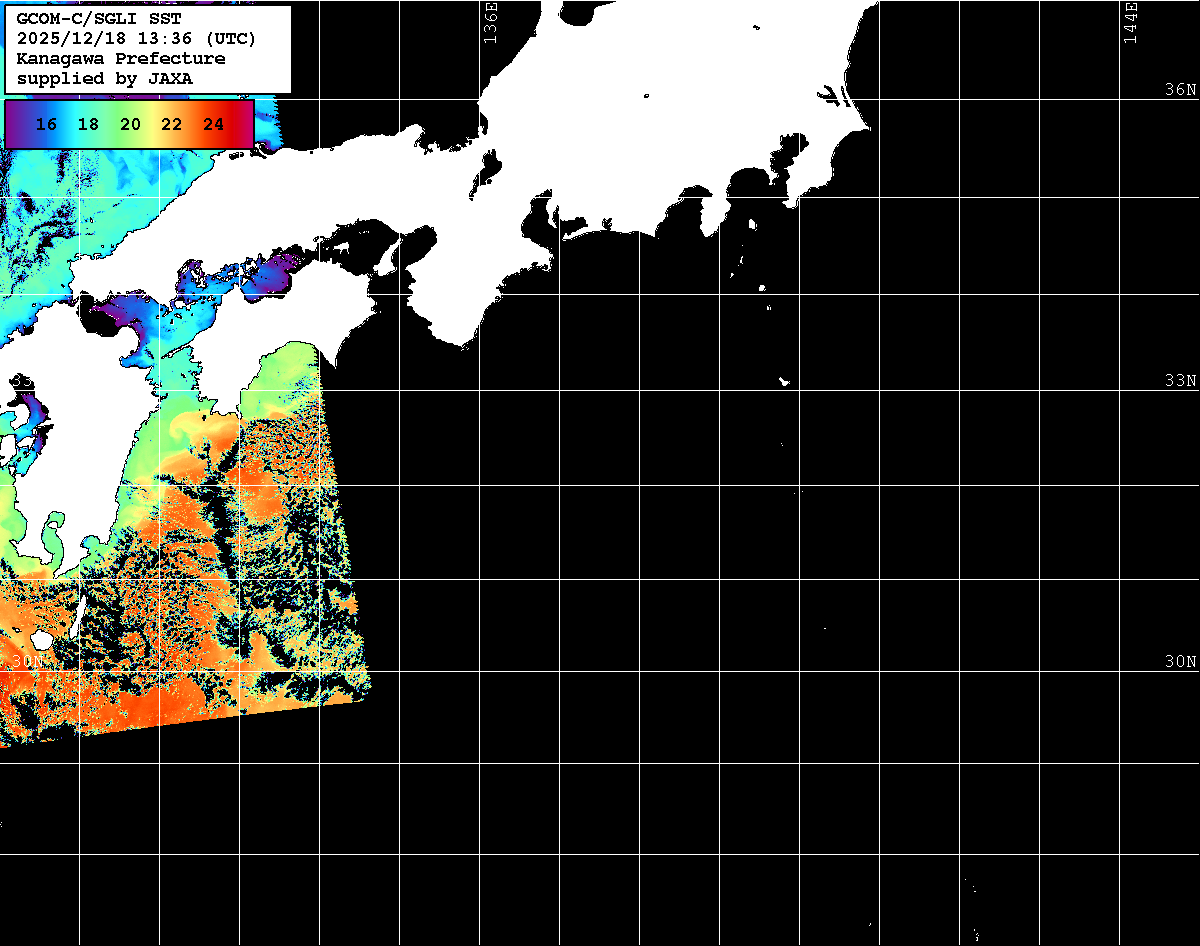This screenshot has height=946, width=1200.
Task: Click the 144E longitude label
Action: [x=1130, y=22]
